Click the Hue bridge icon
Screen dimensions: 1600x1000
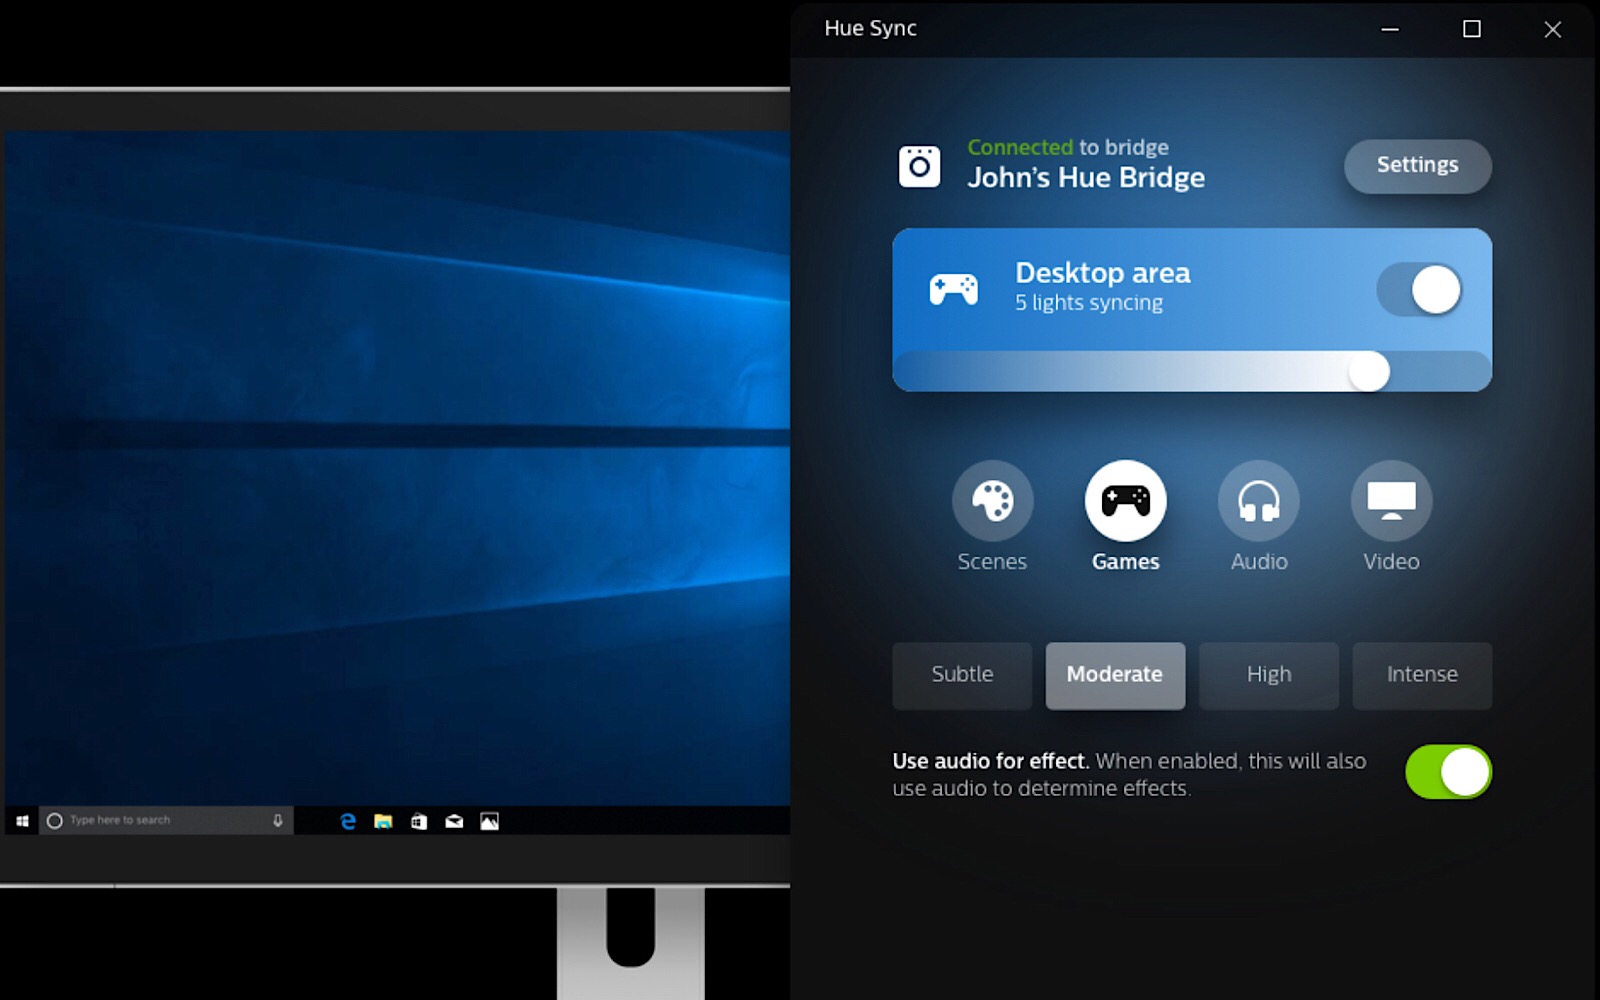919,166
